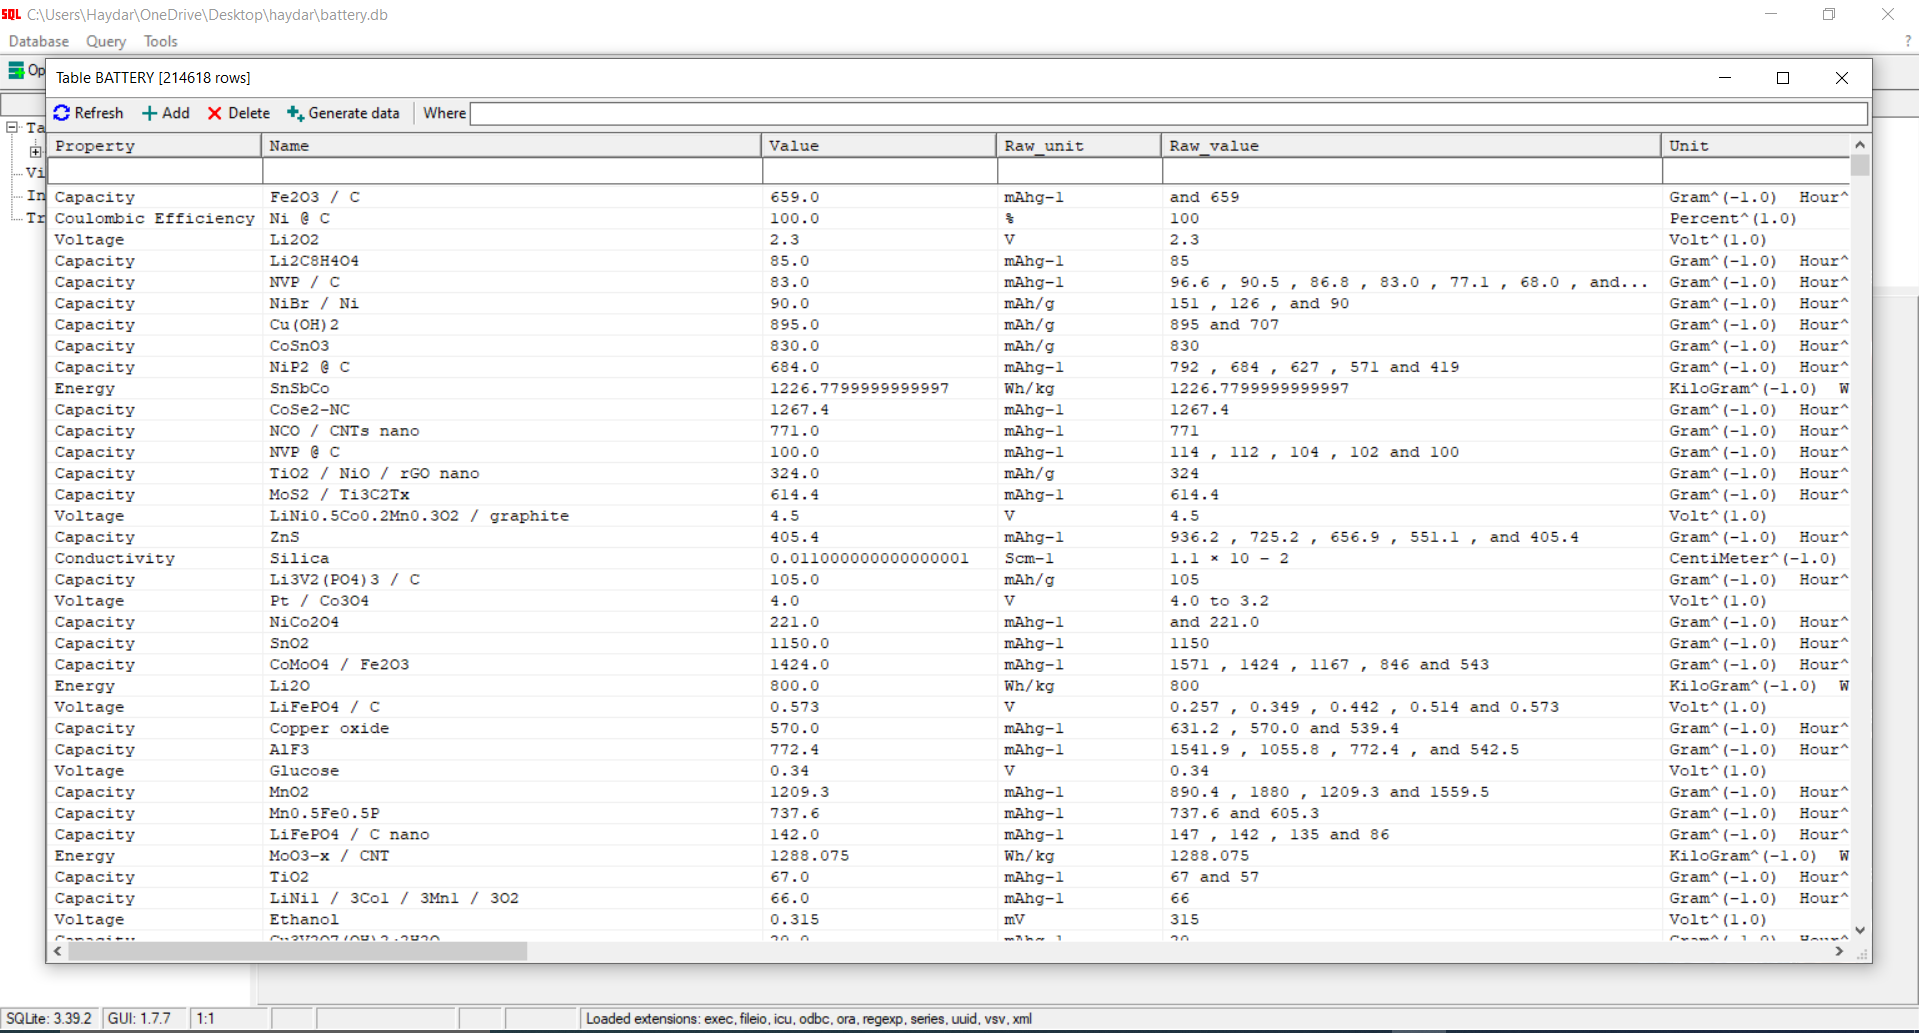Collapse the Tables tree node

pos(13,128)
